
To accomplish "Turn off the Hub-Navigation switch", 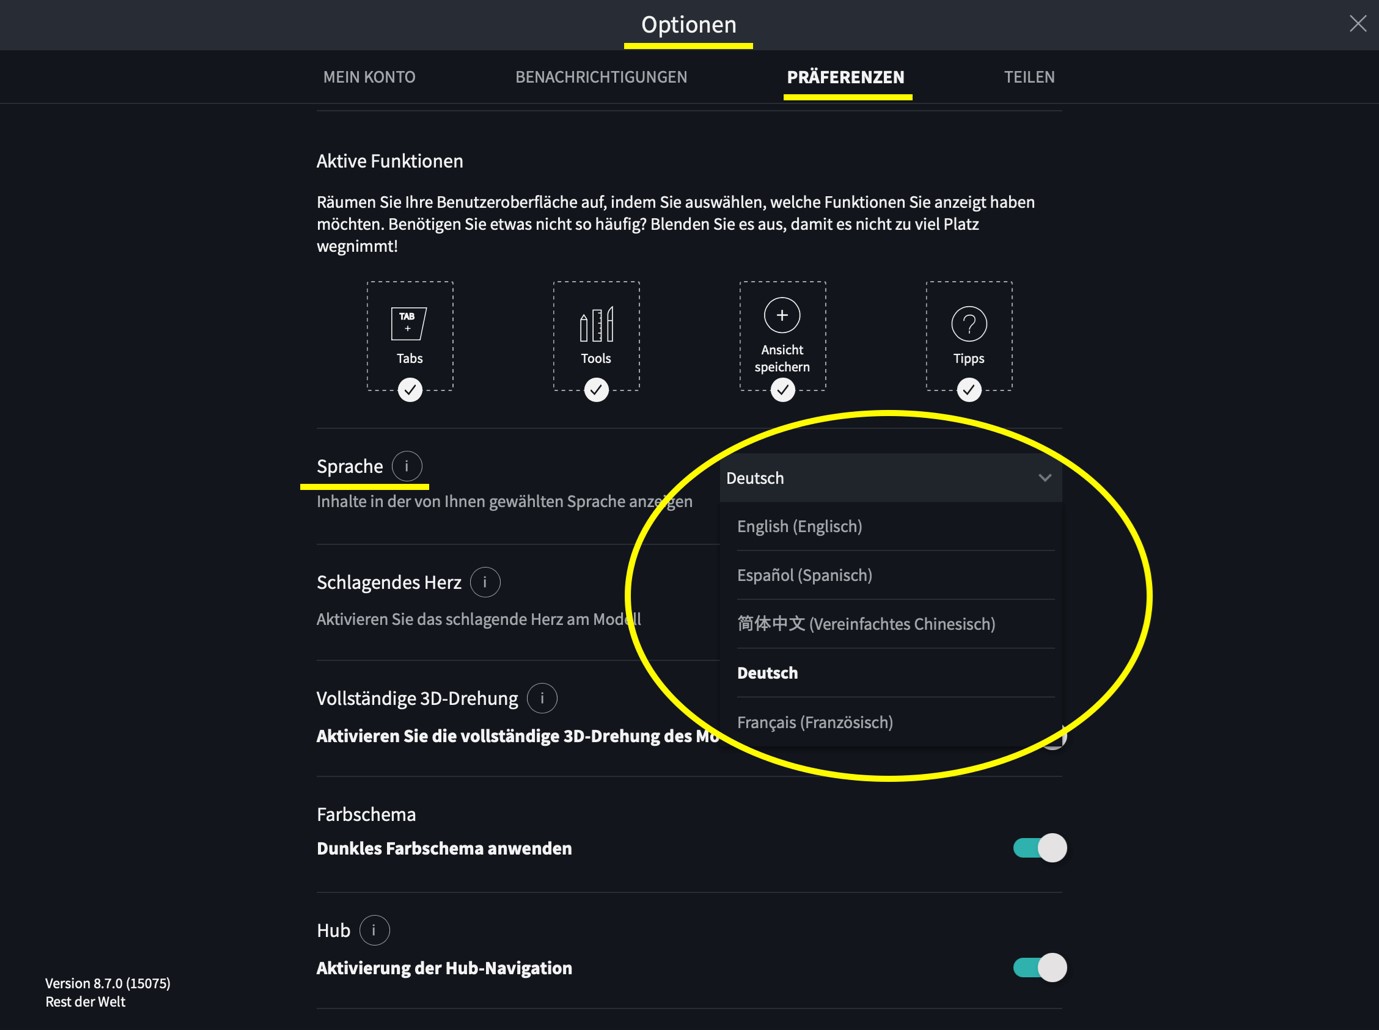I will pos(1038,967).
